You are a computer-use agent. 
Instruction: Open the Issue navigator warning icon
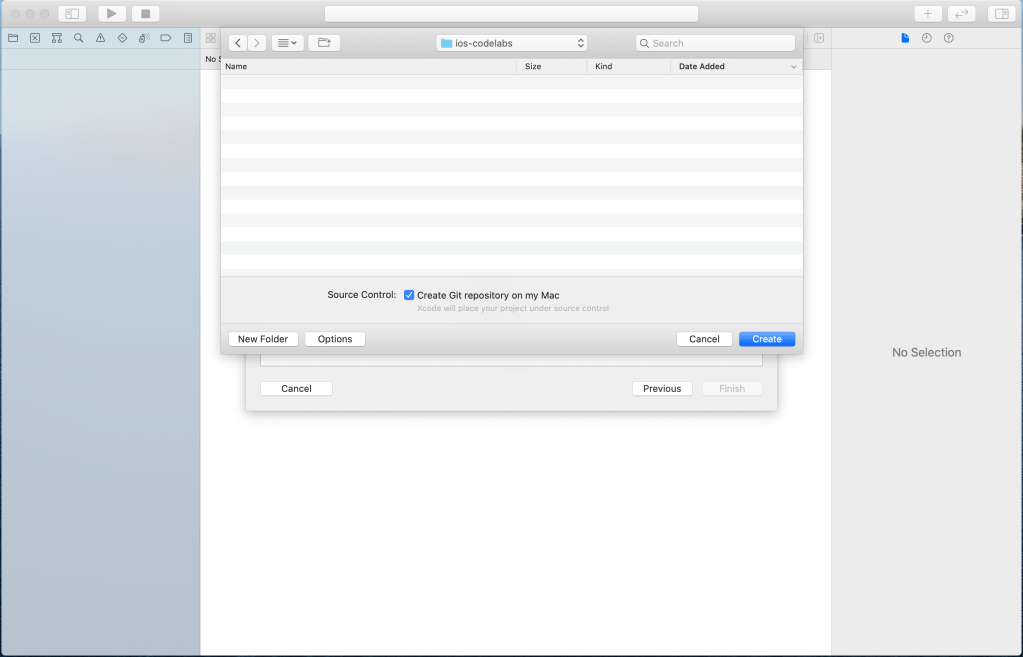point(100,38)
